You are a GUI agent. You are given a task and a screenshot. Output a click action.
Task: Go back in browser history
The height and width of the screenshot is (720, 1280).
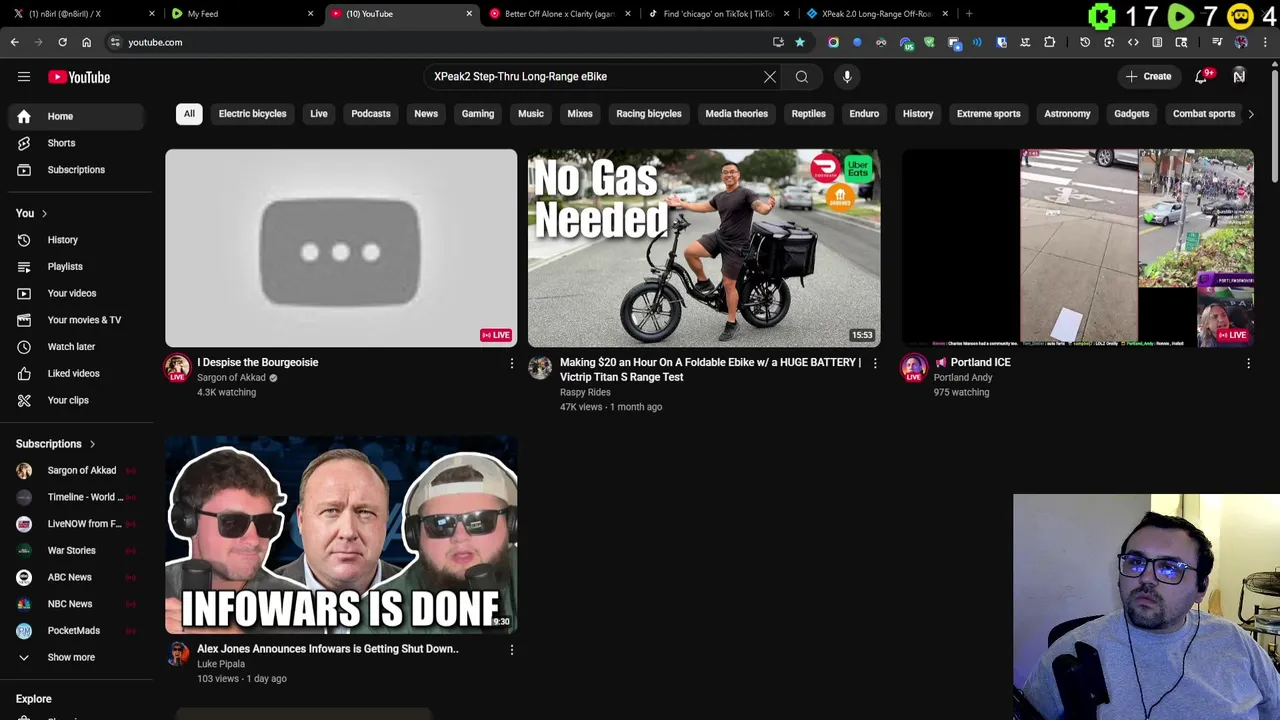pyautogui.click(x=14, y=42)
